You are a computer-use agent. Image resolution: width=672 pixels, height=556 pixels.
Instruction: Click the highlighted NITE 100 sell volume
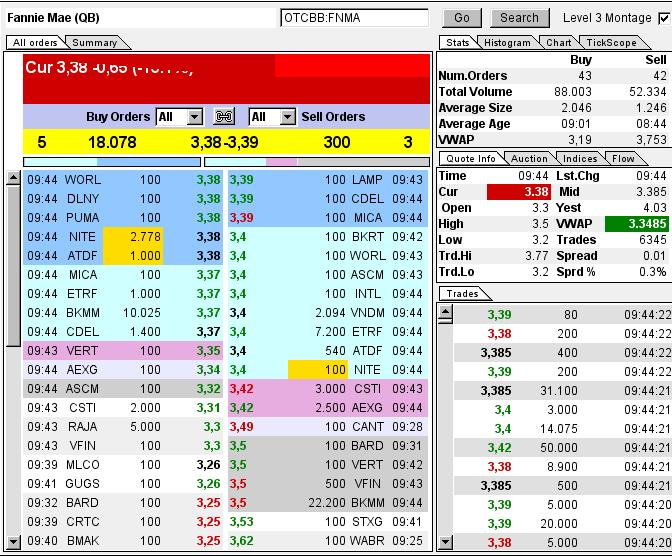coord(317,370)
